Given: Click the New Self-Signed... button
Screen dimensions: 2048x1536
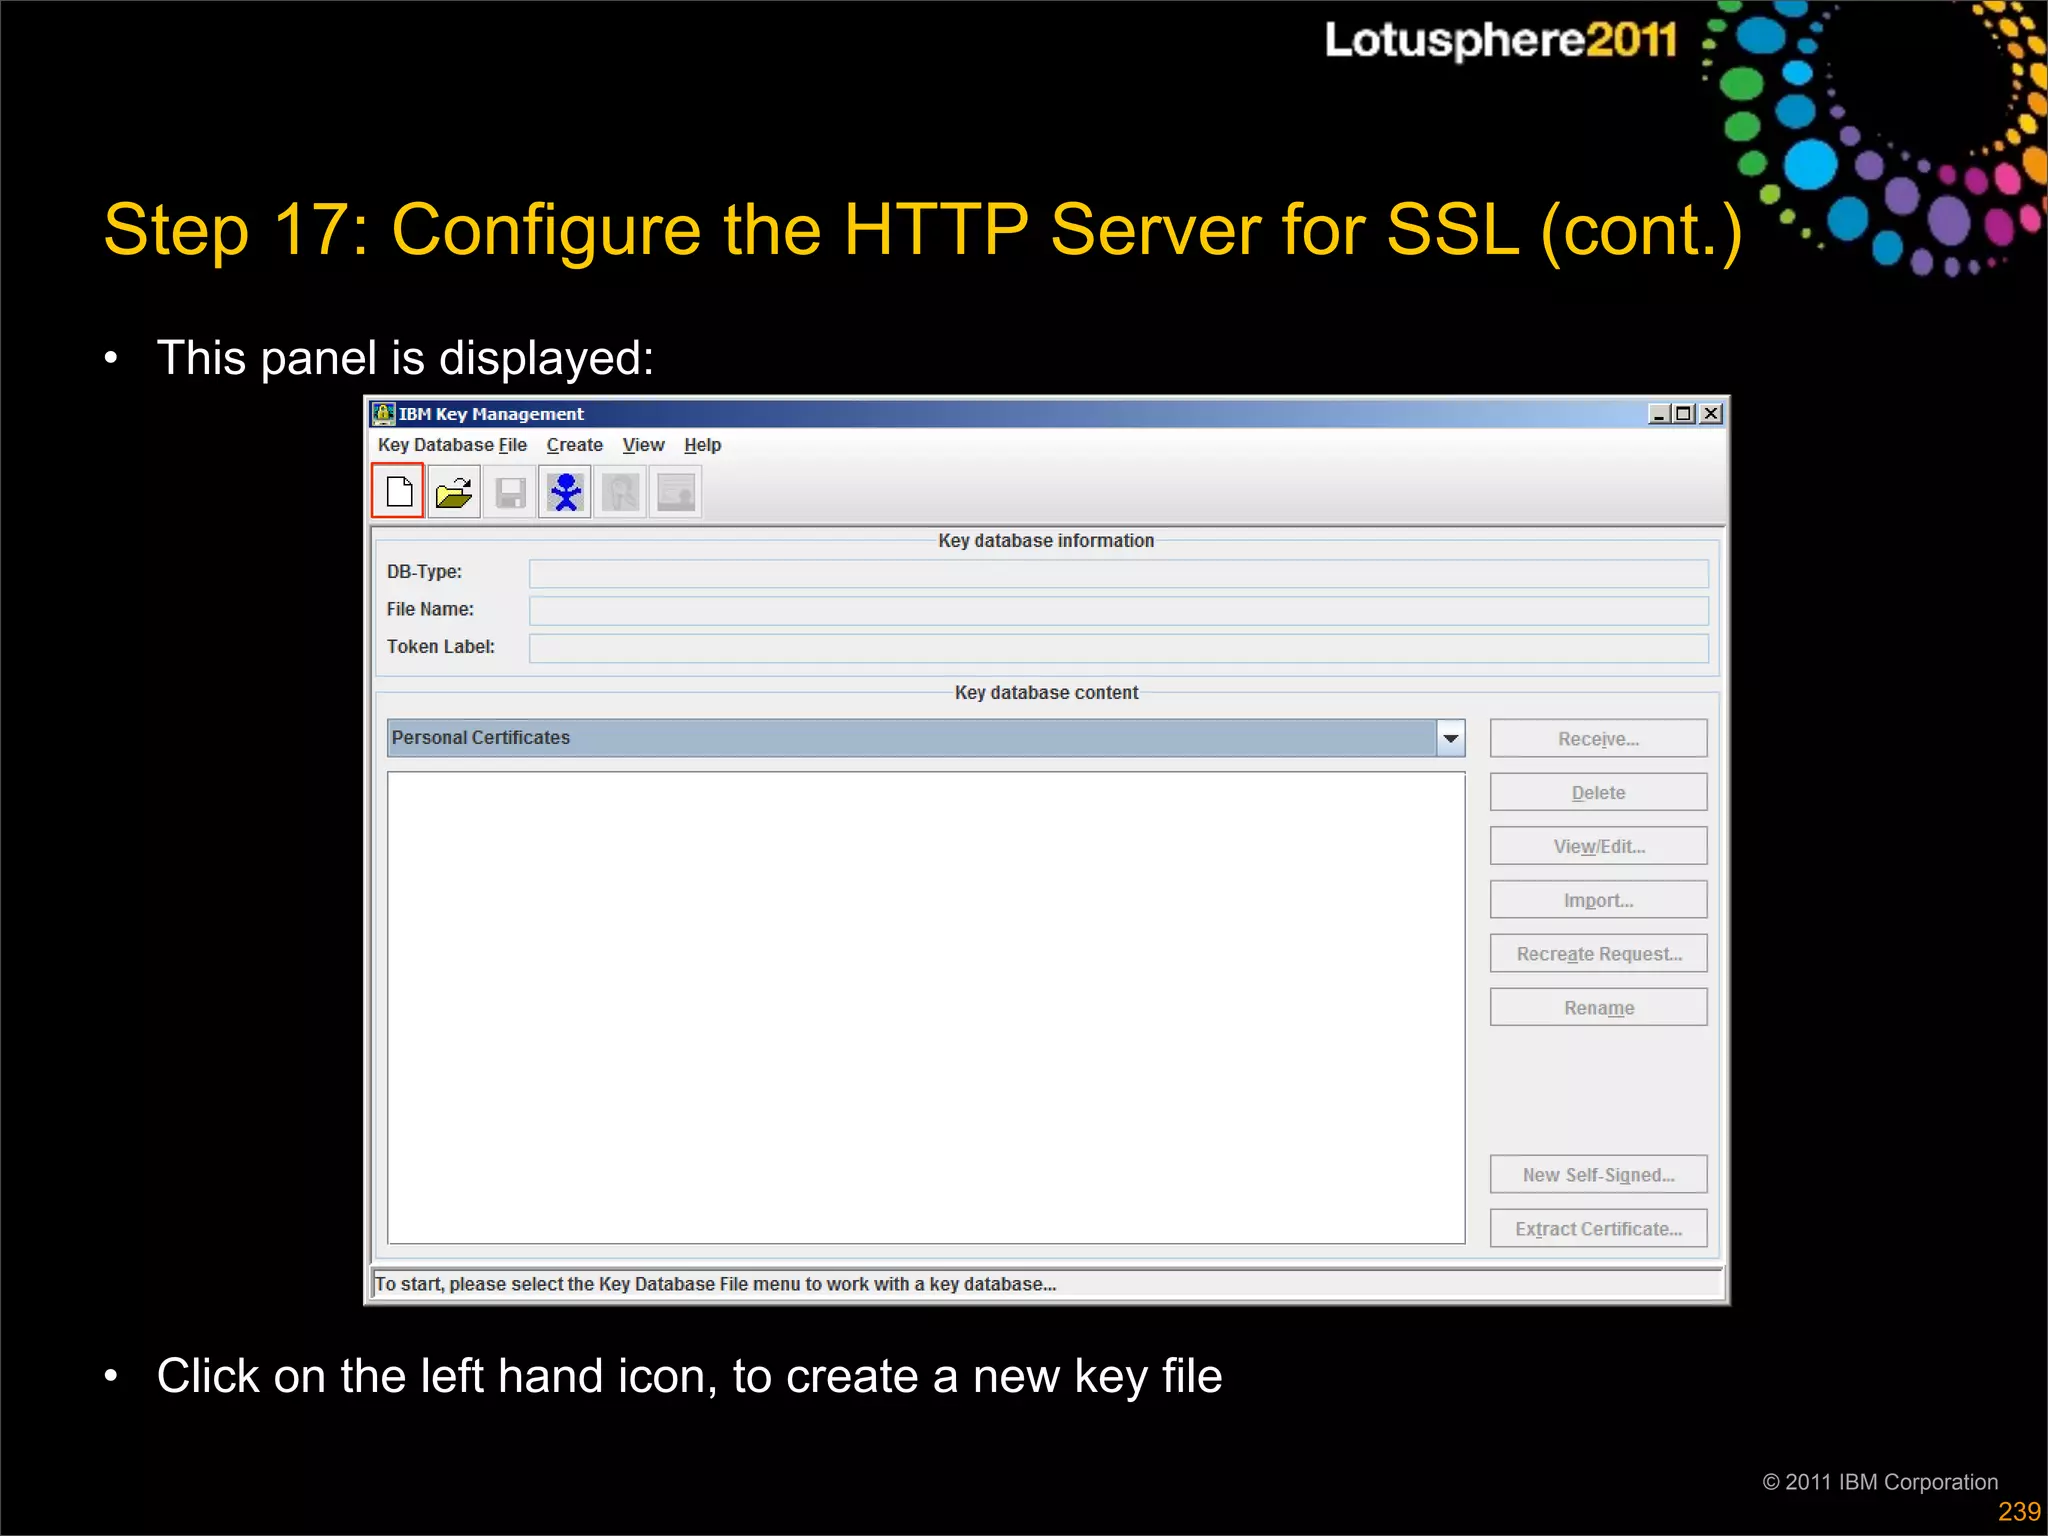Looking at the screenshot, I should click(1598, 1175).
